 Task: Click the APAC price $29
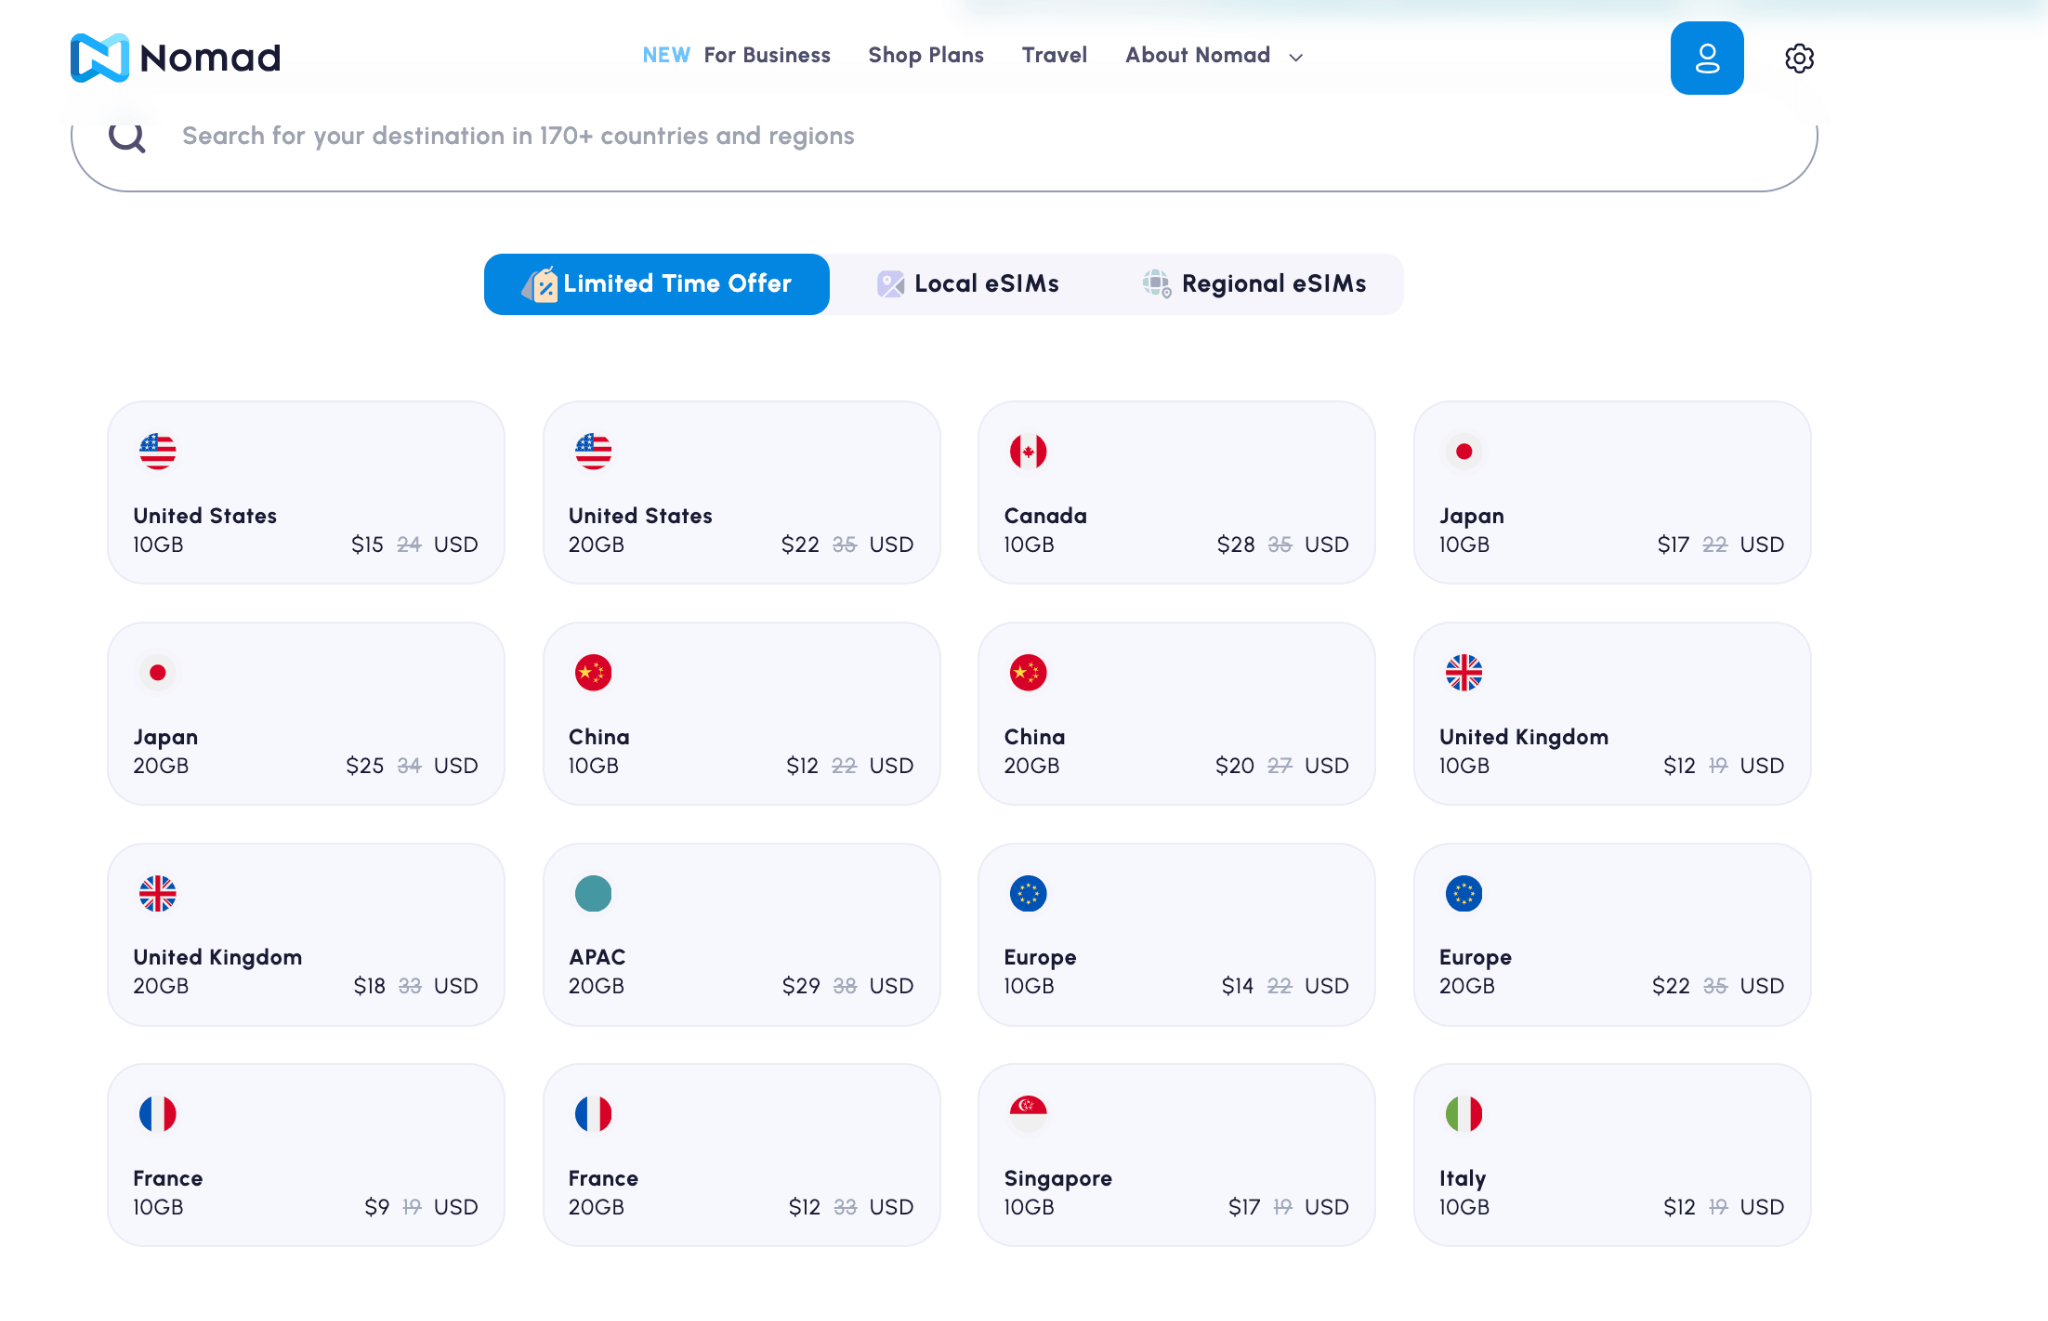pyautogui.click(x=801, y=986)
